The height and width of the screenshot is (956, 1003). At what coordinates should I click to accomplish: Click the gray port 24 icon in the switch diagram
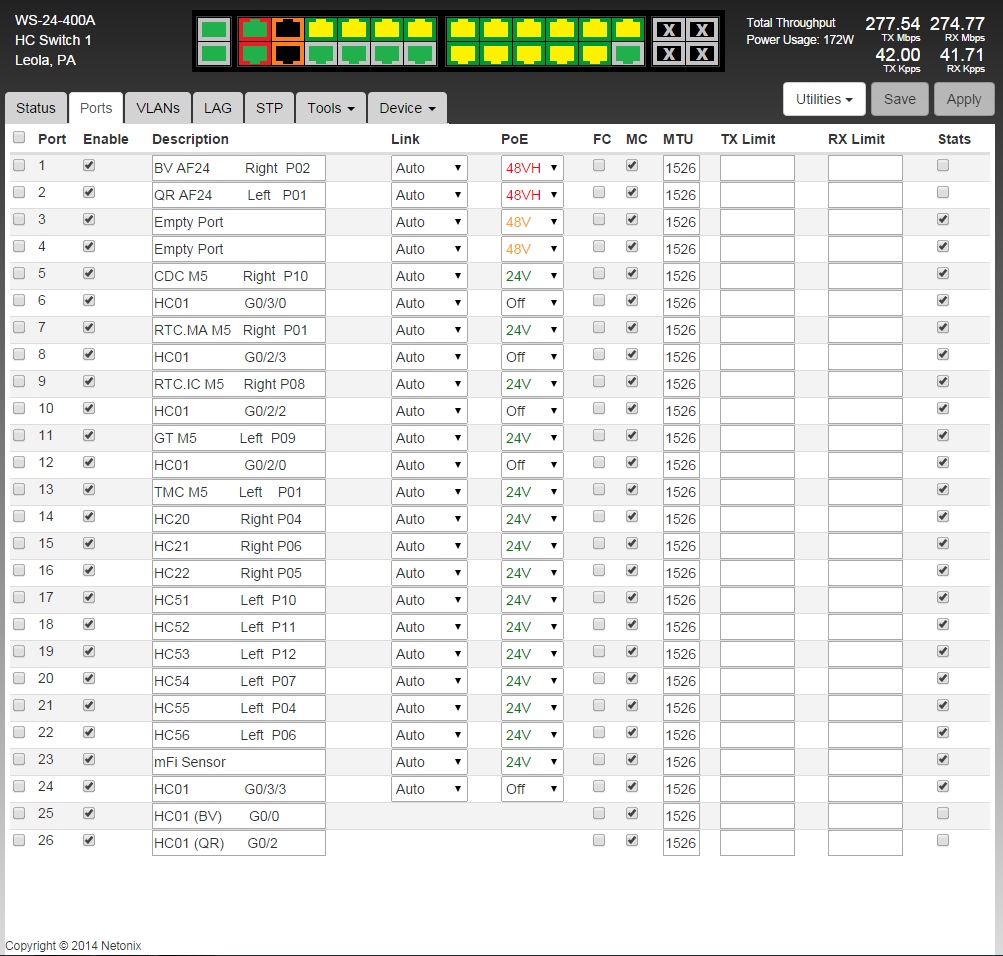point(628,54)
